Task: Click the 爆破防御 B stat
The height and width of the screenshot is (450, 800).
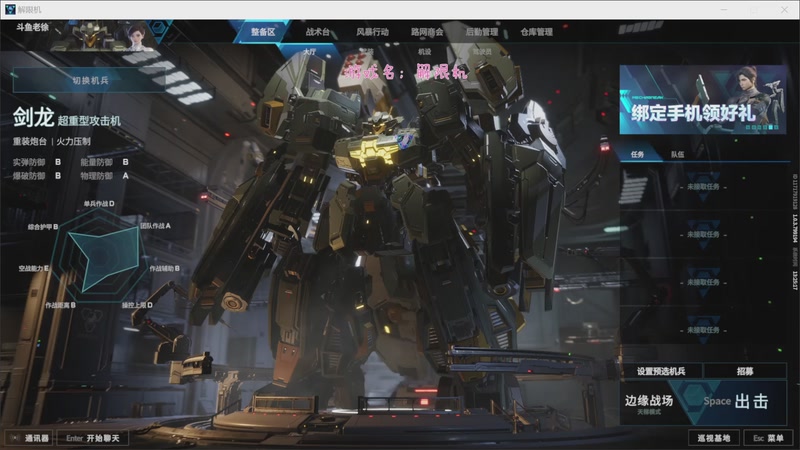Action: (37, 176)
